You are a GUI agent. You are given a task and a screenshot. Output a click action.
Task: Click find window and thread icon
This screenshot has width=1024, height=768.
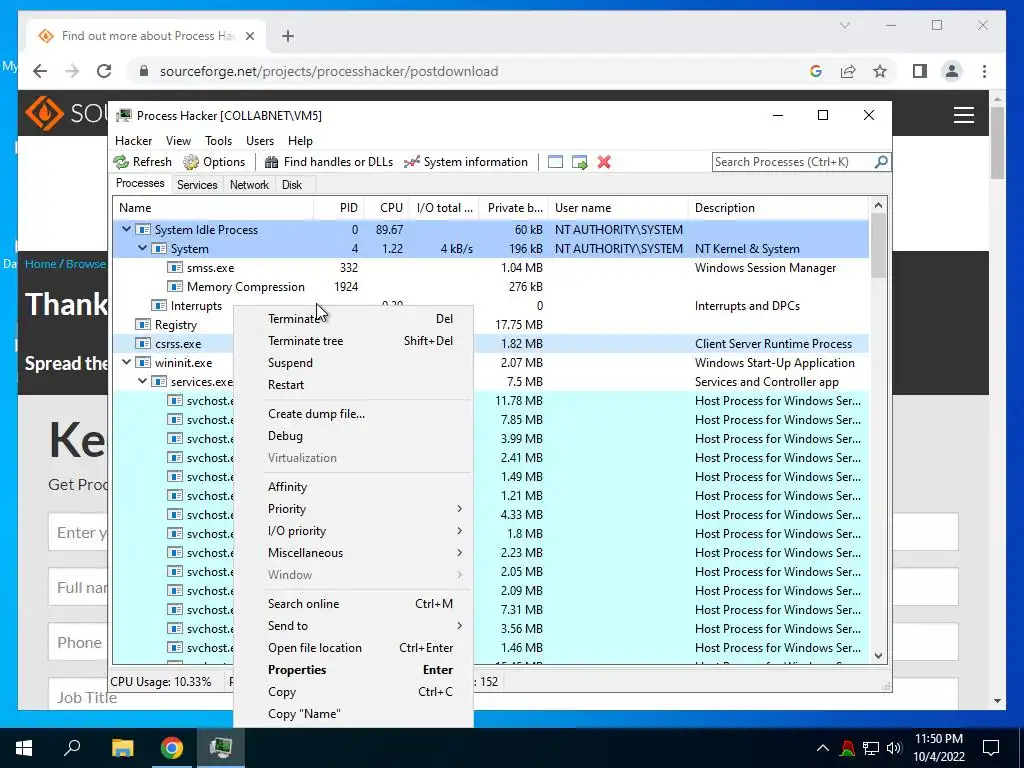point(579,162)
